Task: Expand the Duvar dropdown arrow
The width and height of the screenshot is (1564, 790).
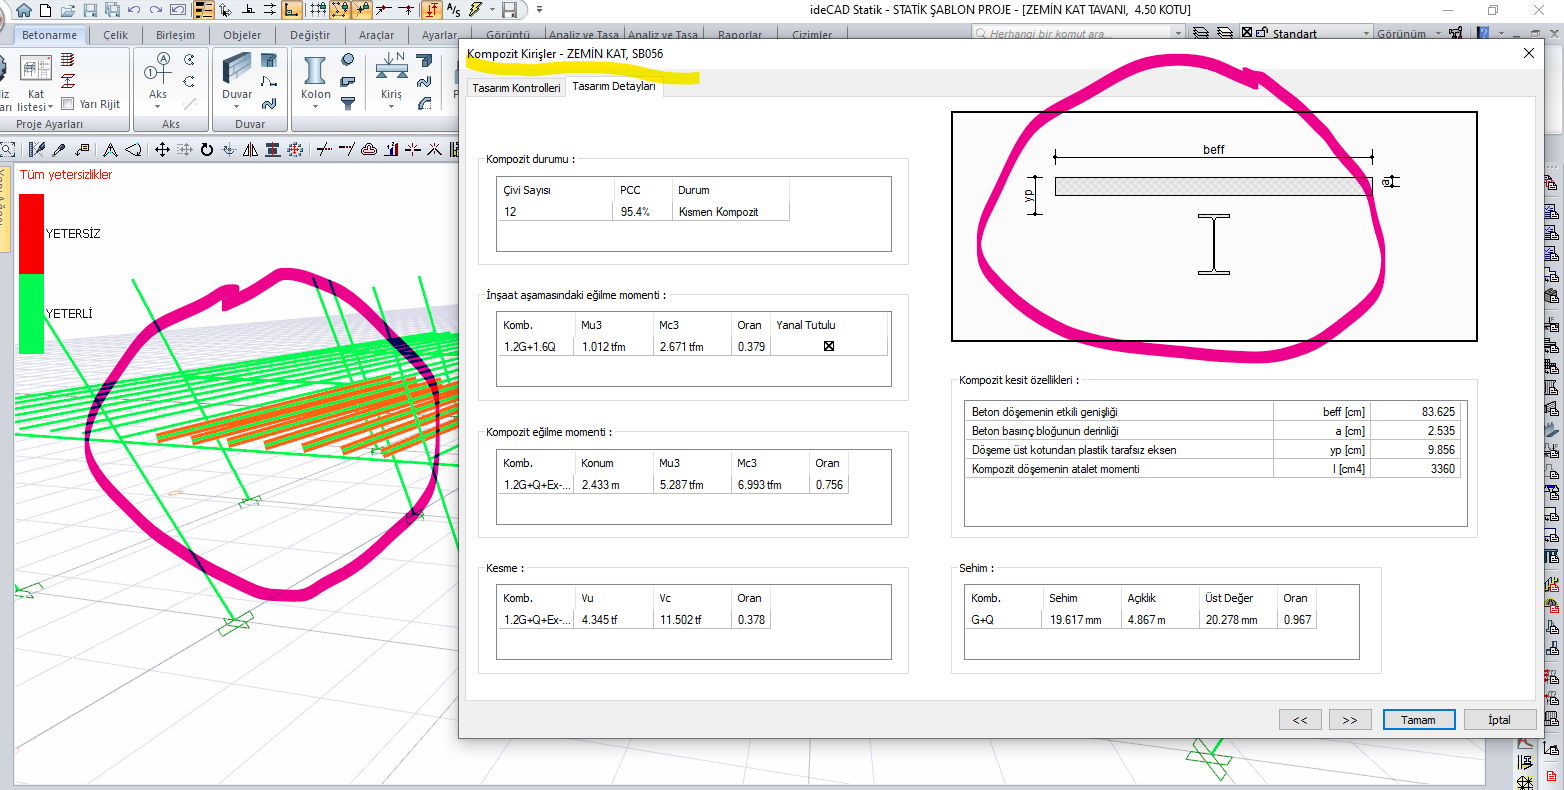Action: 236,106
